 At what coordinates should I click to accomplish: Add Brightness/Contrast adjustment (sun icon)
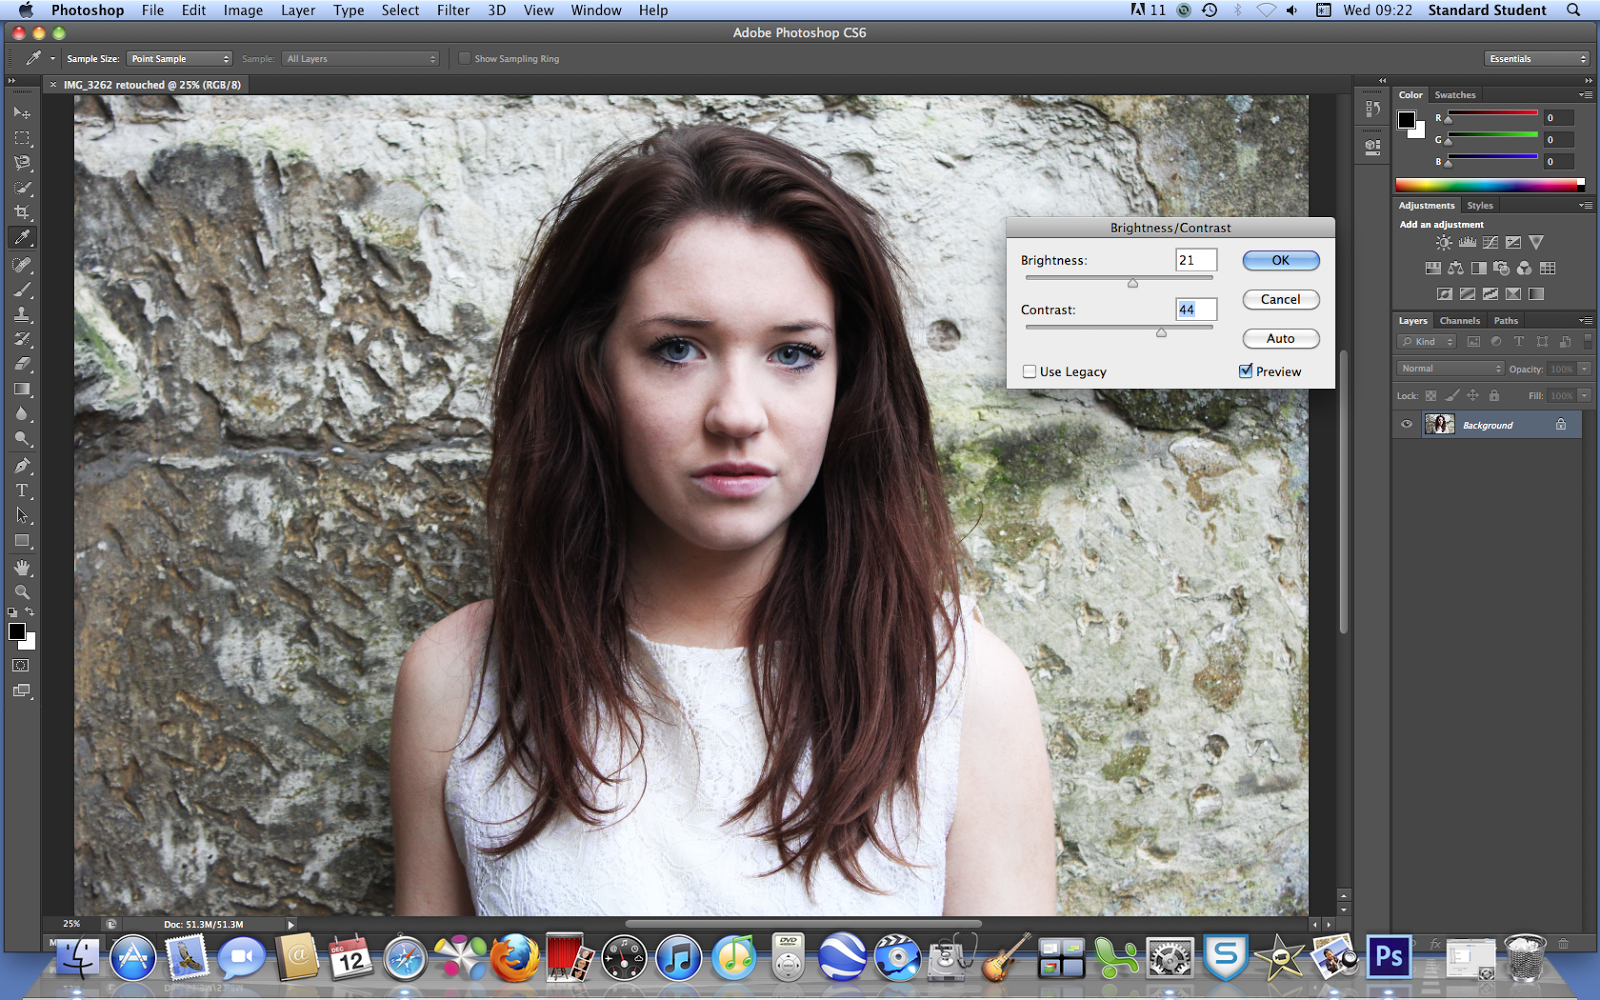(1443, 242)
